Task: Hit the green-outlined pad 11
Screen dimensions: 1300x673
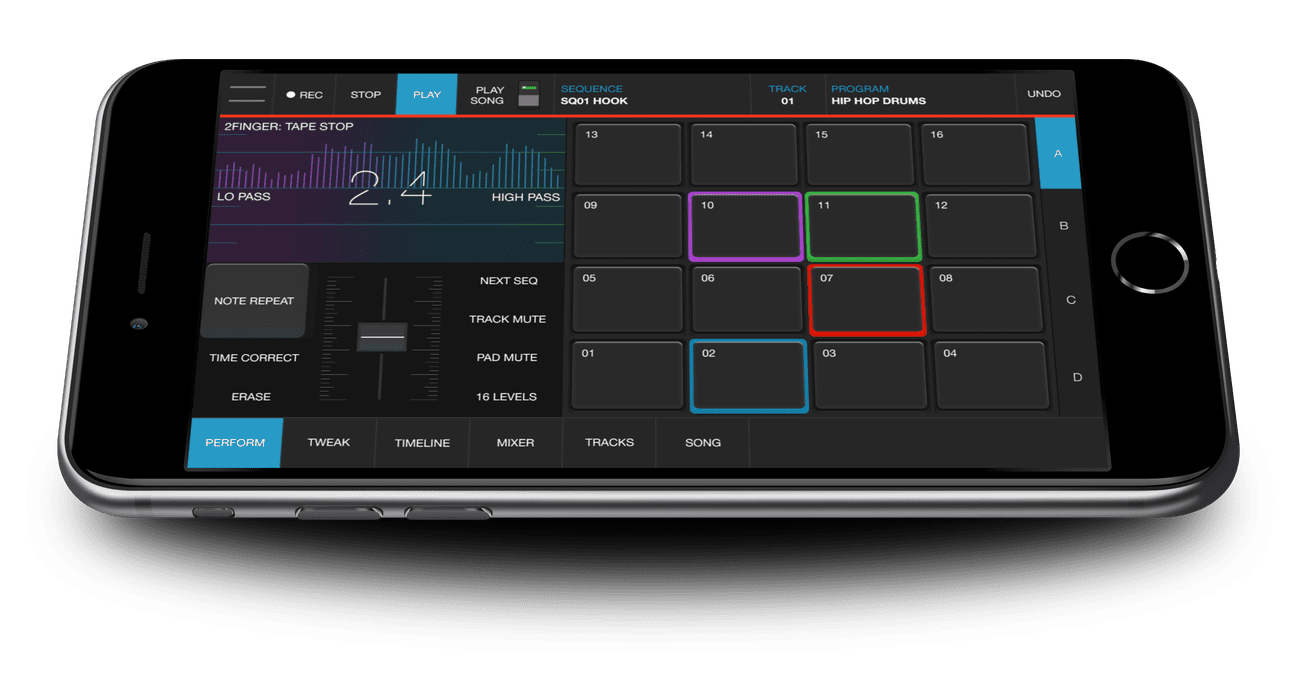Action: pyautogui.click(x=863, y=226)
